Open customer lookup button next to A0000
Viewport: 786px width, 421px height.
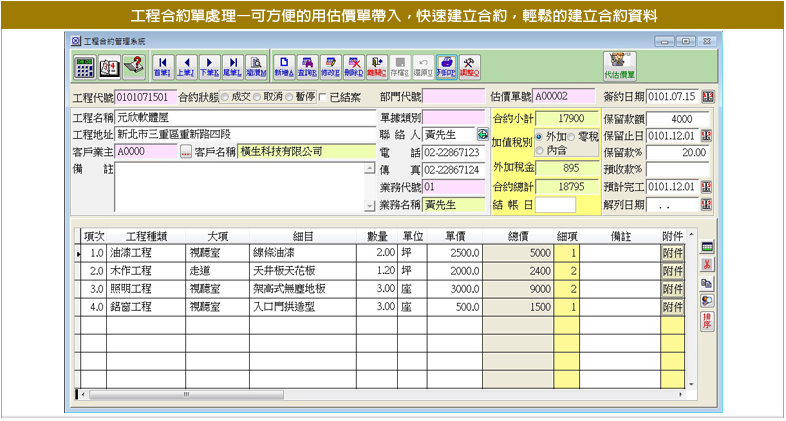click(185, 152)
